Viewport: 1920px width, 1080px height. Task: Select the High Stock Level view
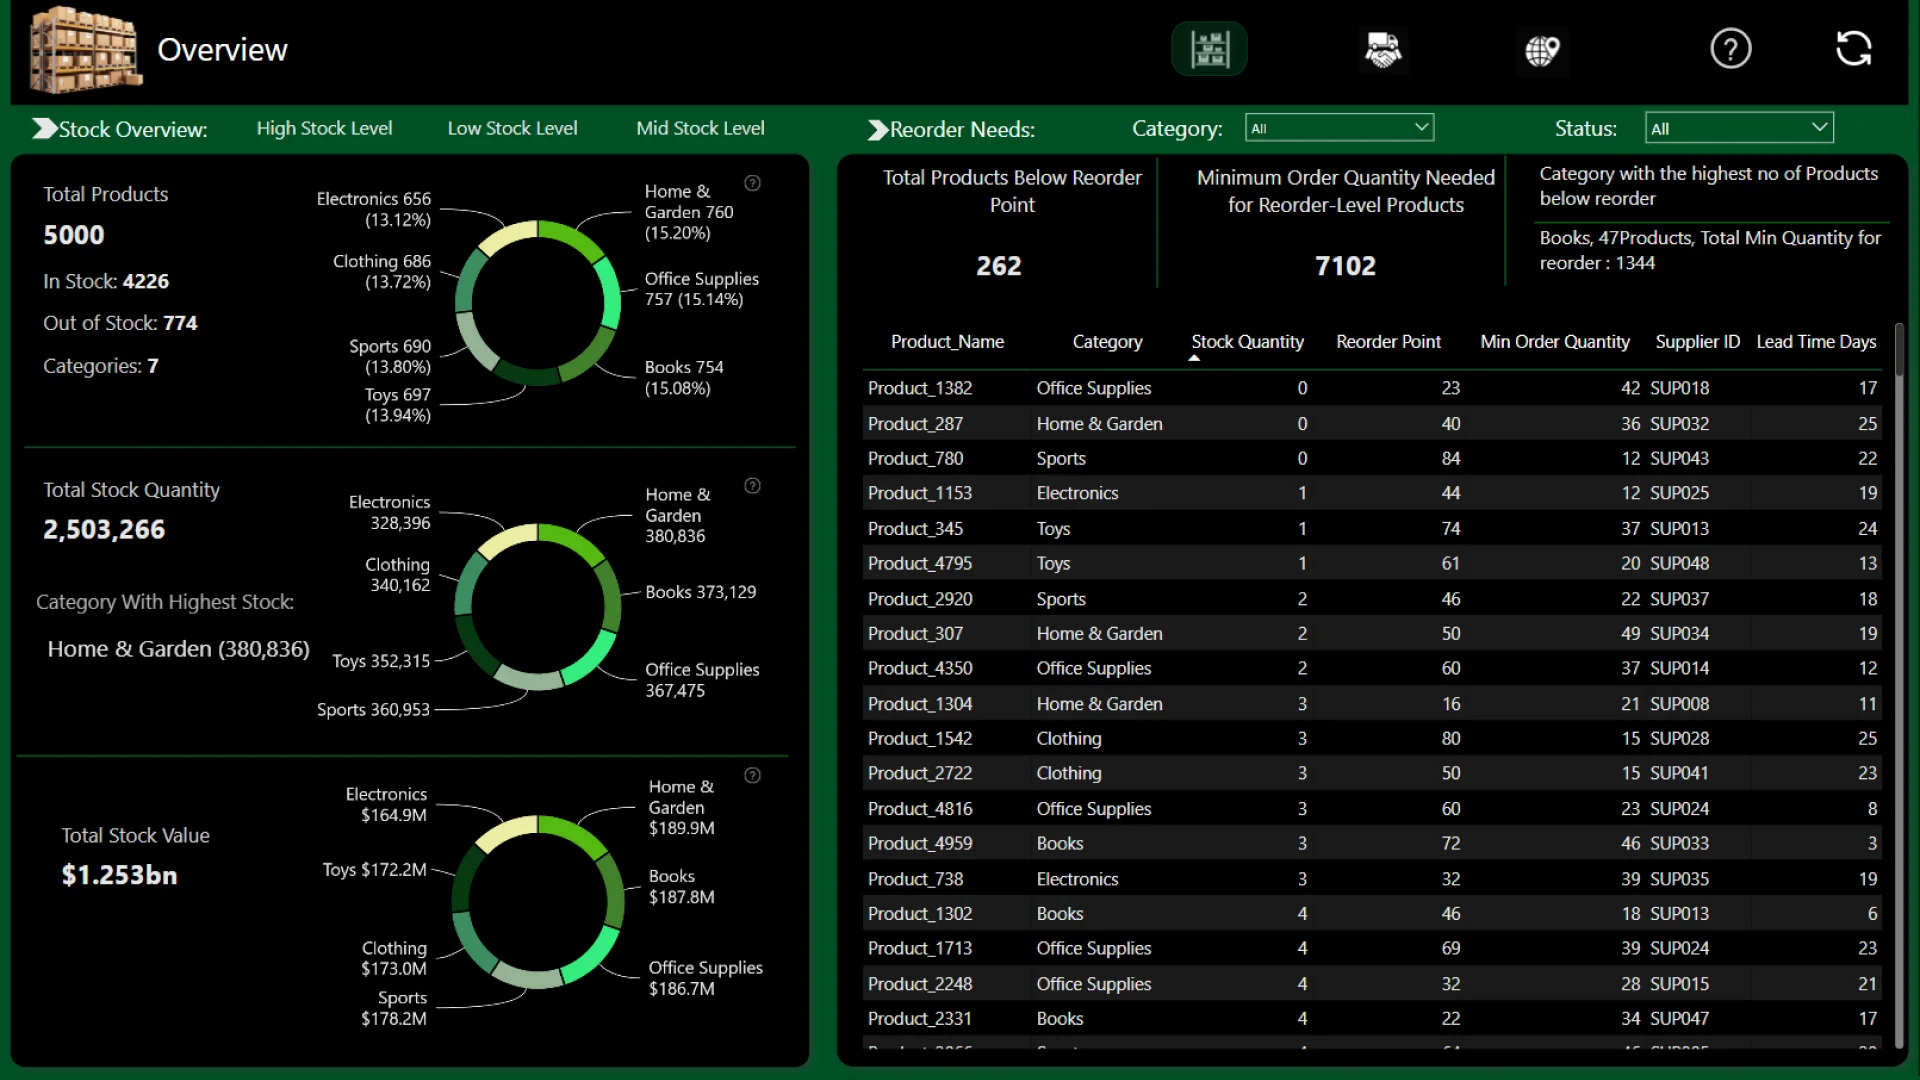pos(324,128)
